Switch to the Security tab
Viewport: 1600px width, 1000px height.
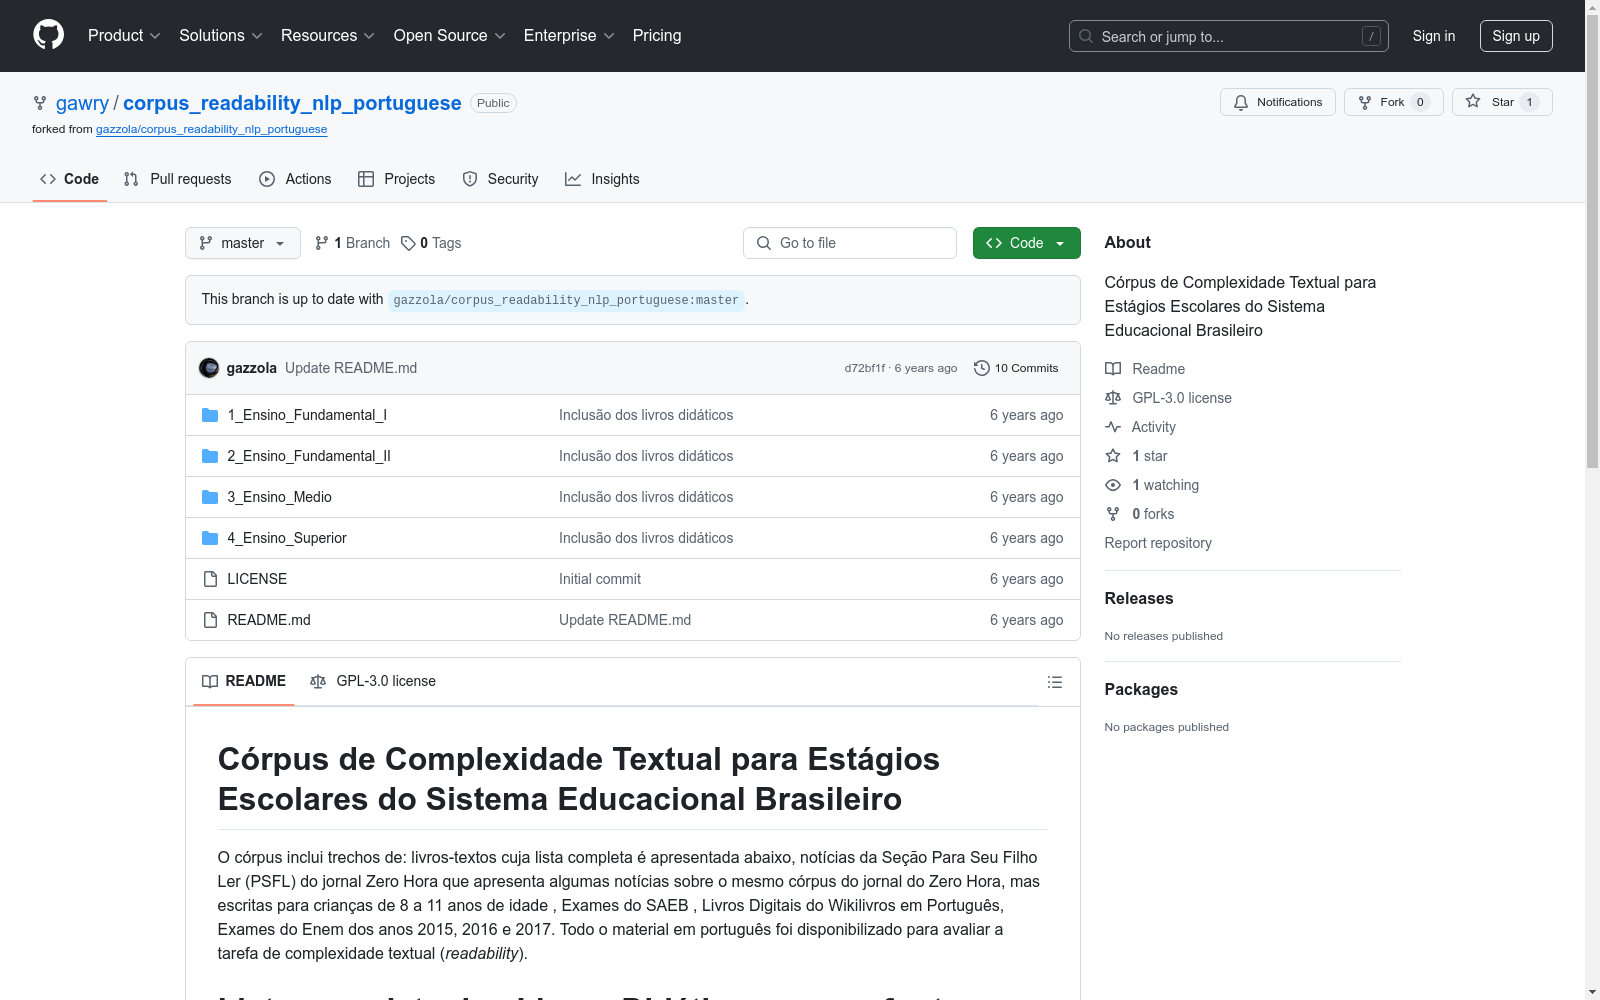pos(500,179)
